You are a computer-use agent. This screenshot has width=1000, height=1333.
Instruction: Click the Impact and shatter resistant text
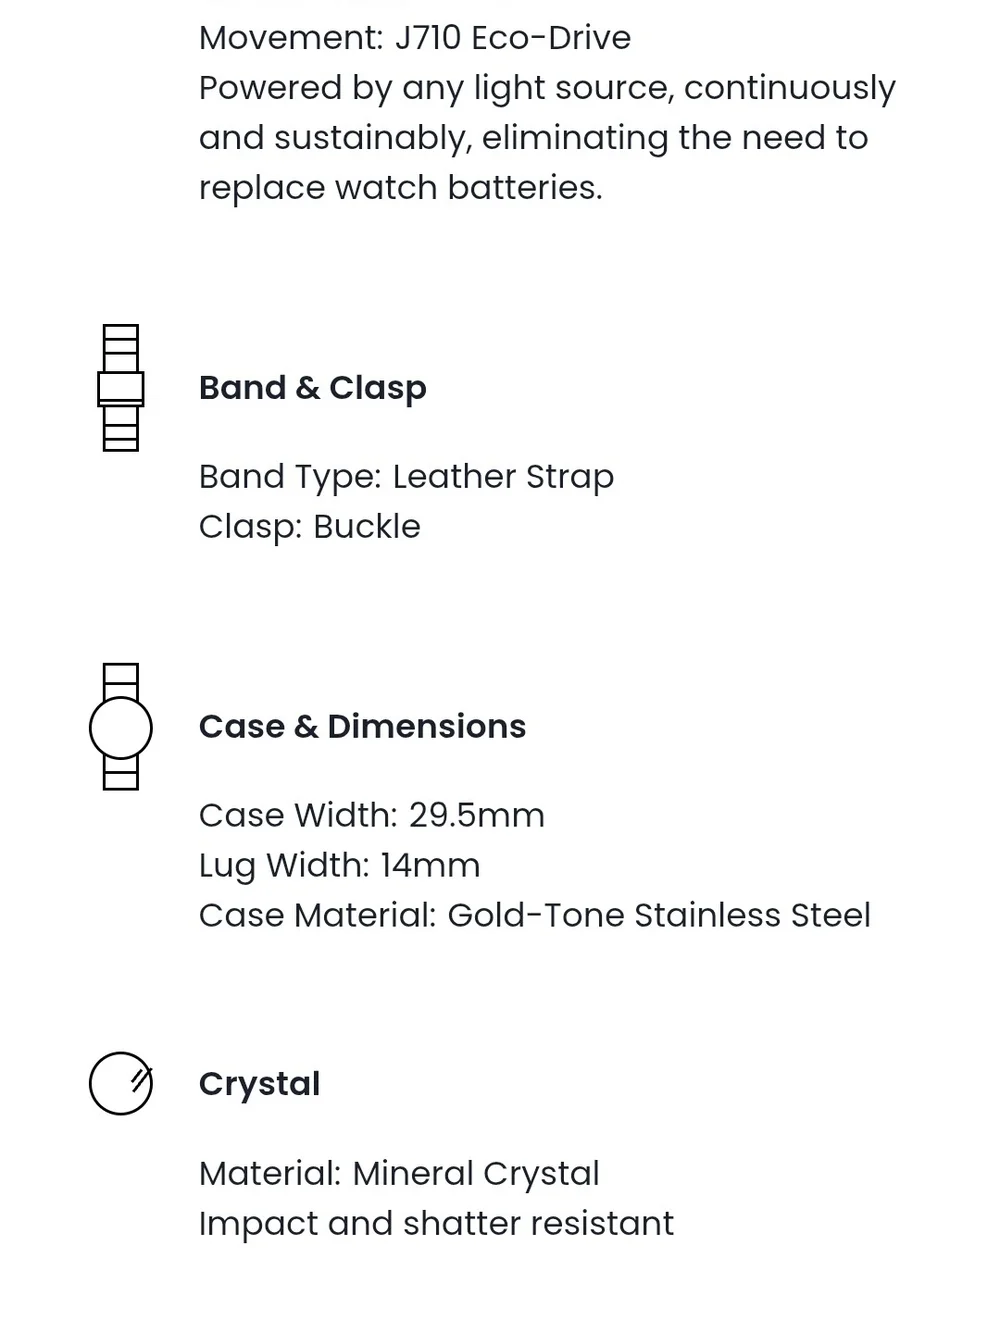point(436,1224)
